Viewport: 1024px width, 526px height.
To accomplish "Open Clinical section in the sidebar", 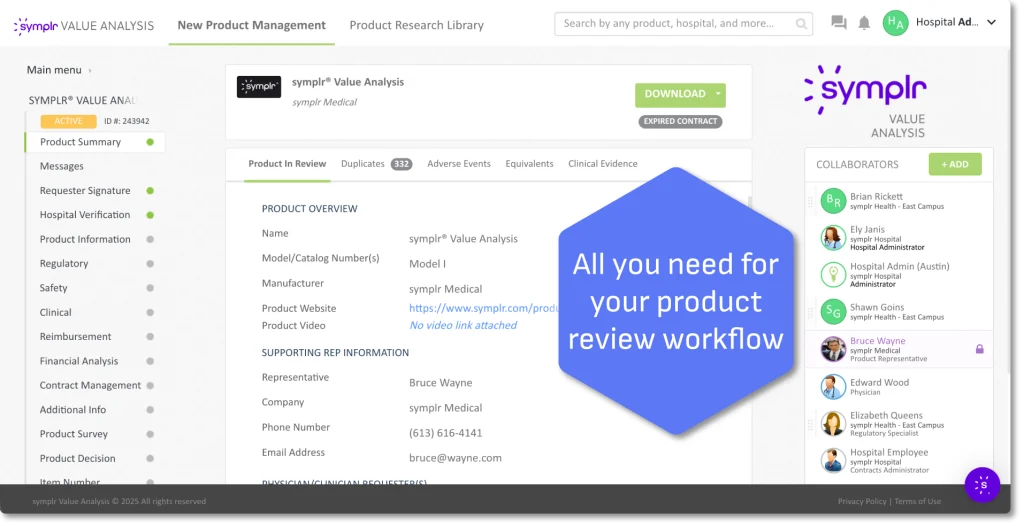I will 56,313.
